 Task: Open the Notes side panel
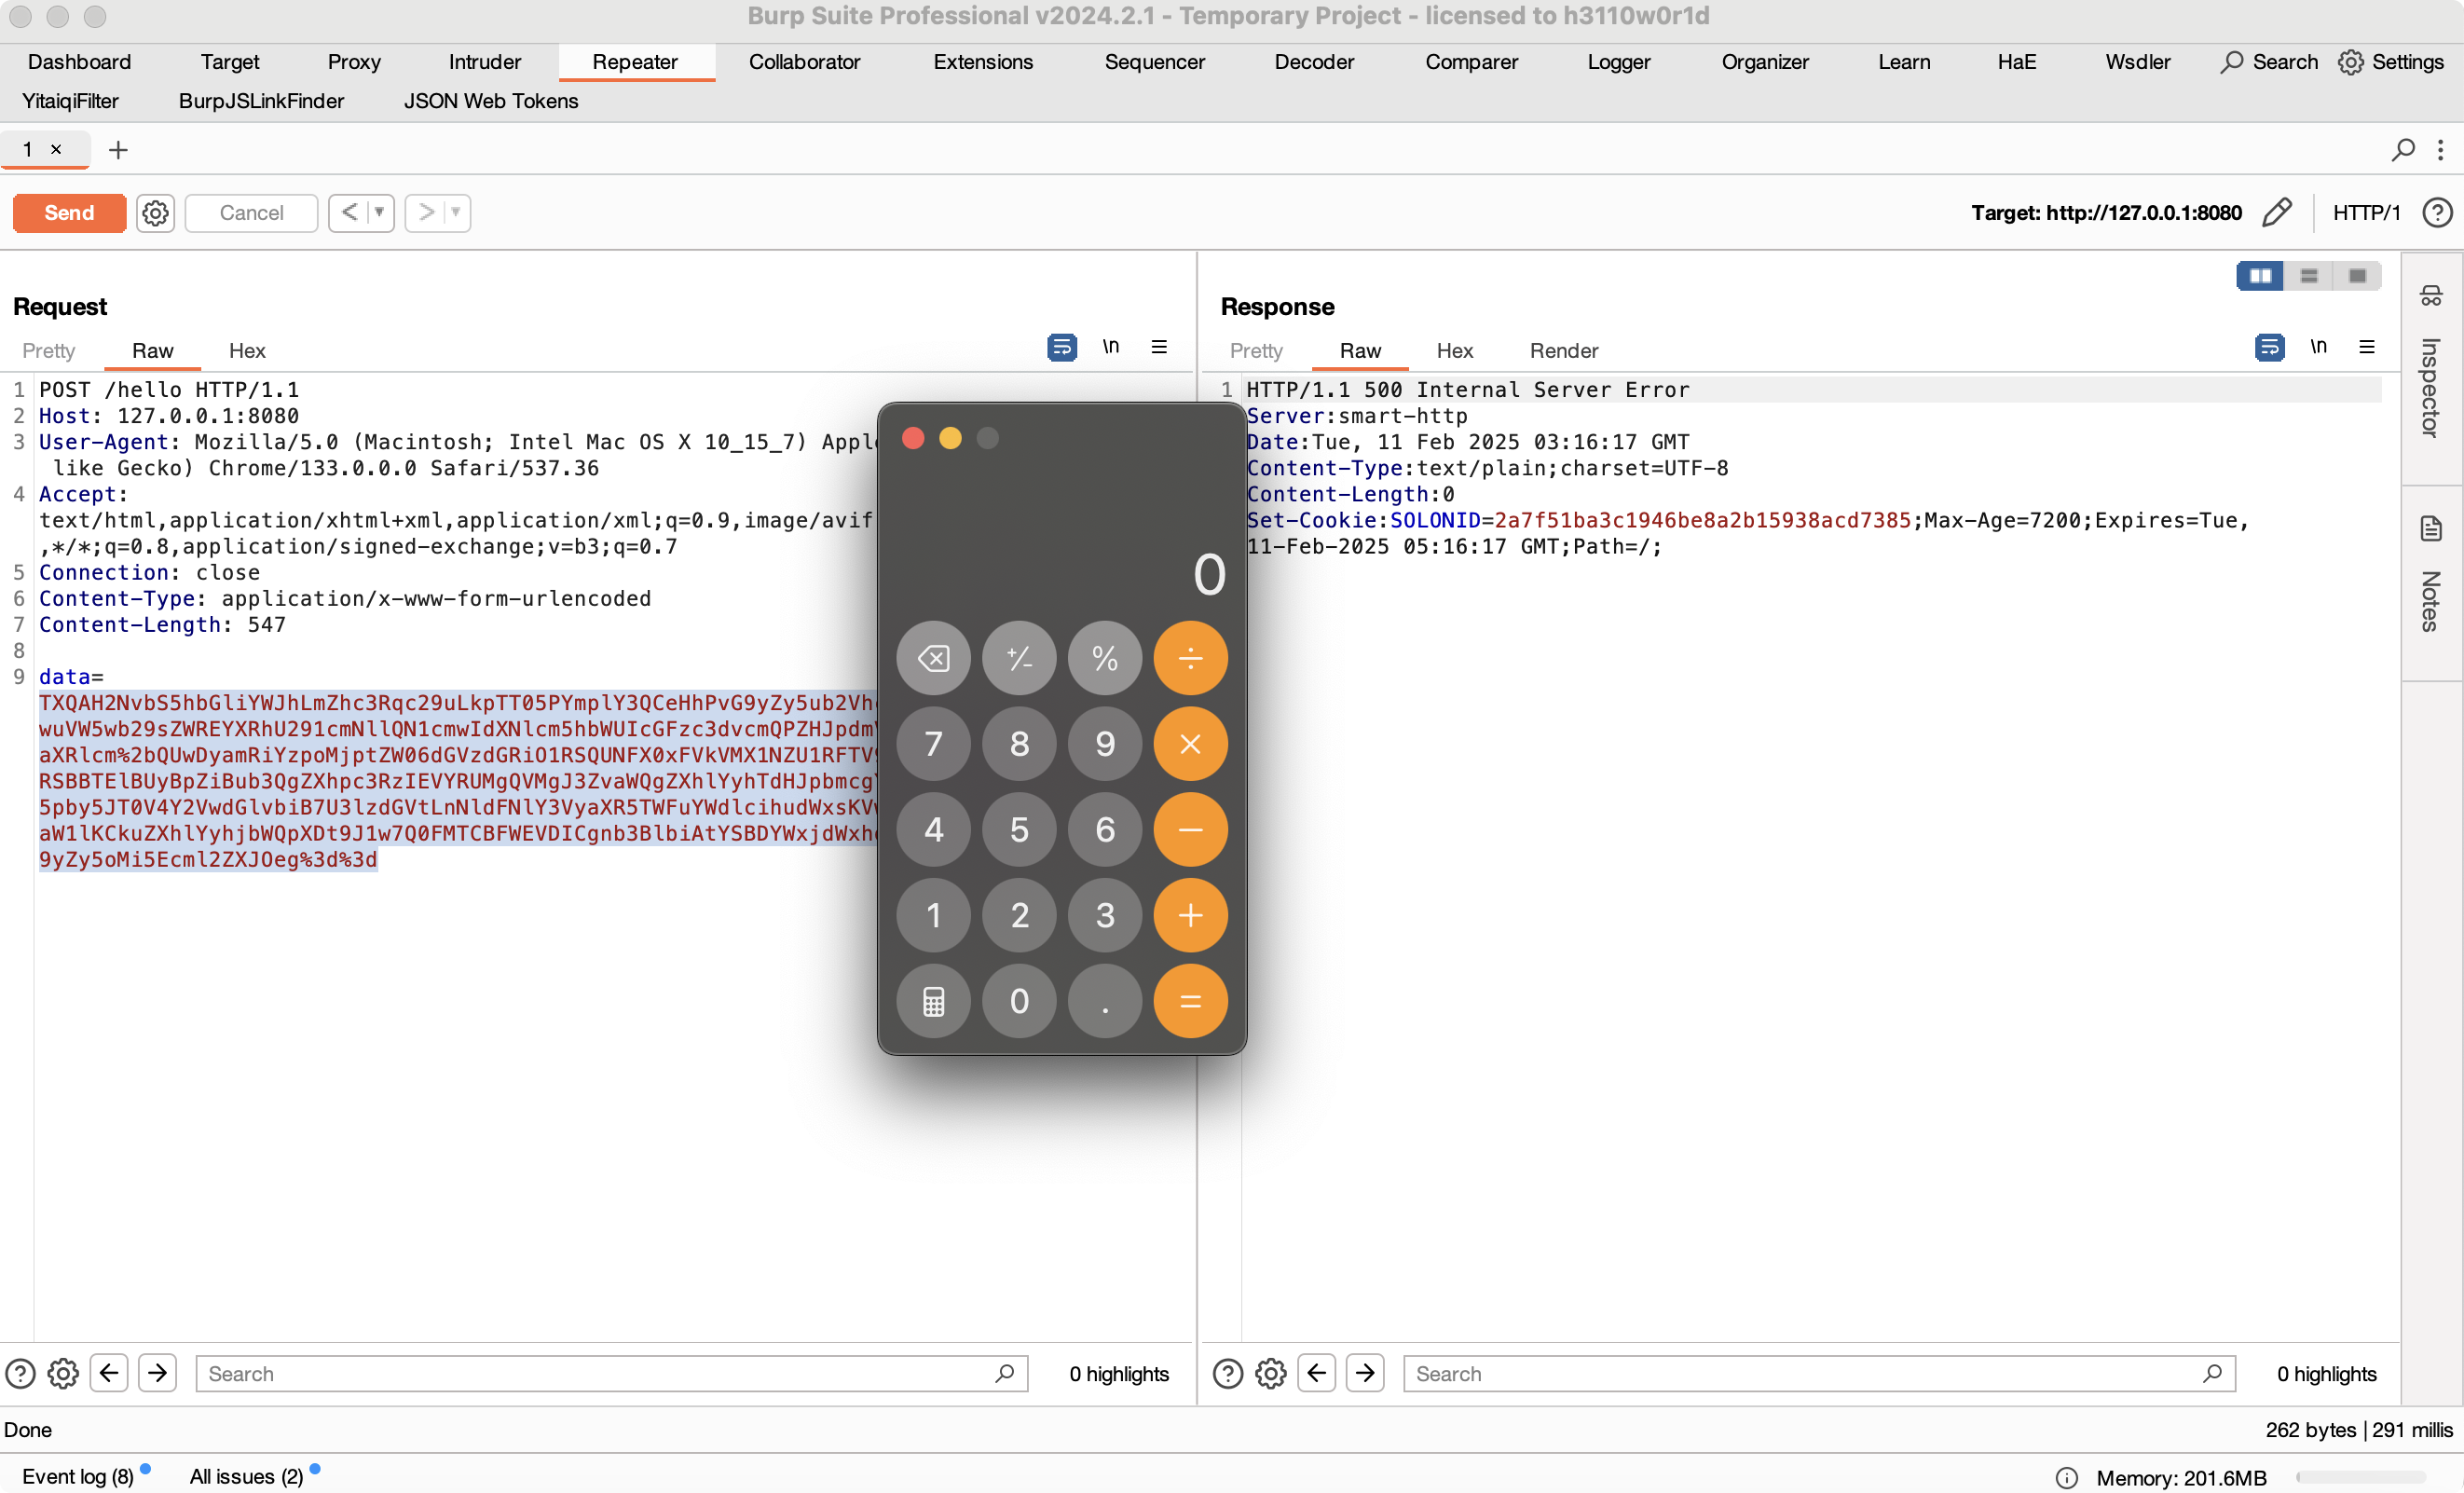(x=2431, y=580)
